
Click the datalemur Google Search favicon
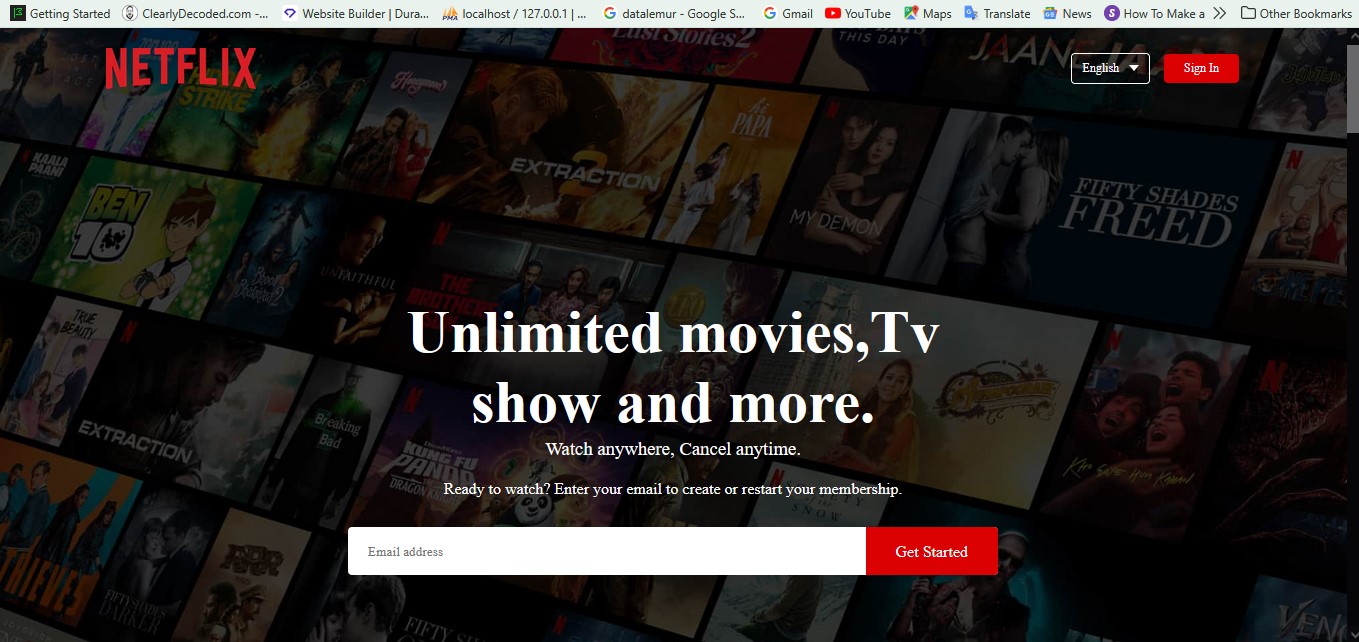(609, 13)
